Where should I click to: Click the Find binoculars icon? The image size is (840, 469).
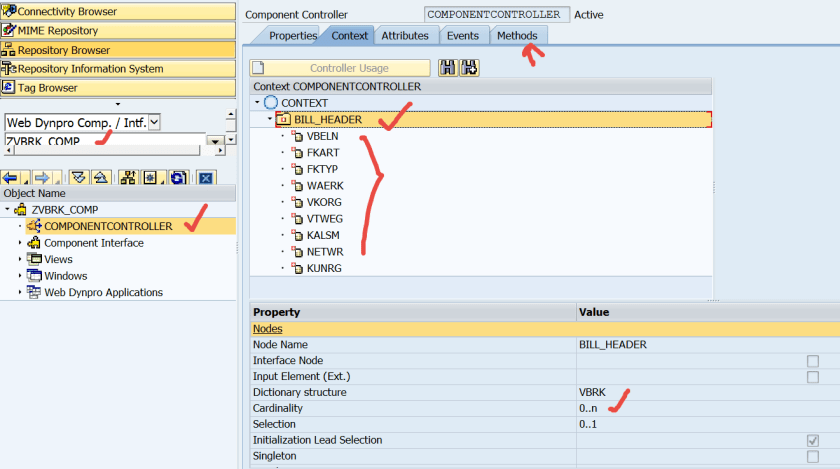tap(446, 68)
